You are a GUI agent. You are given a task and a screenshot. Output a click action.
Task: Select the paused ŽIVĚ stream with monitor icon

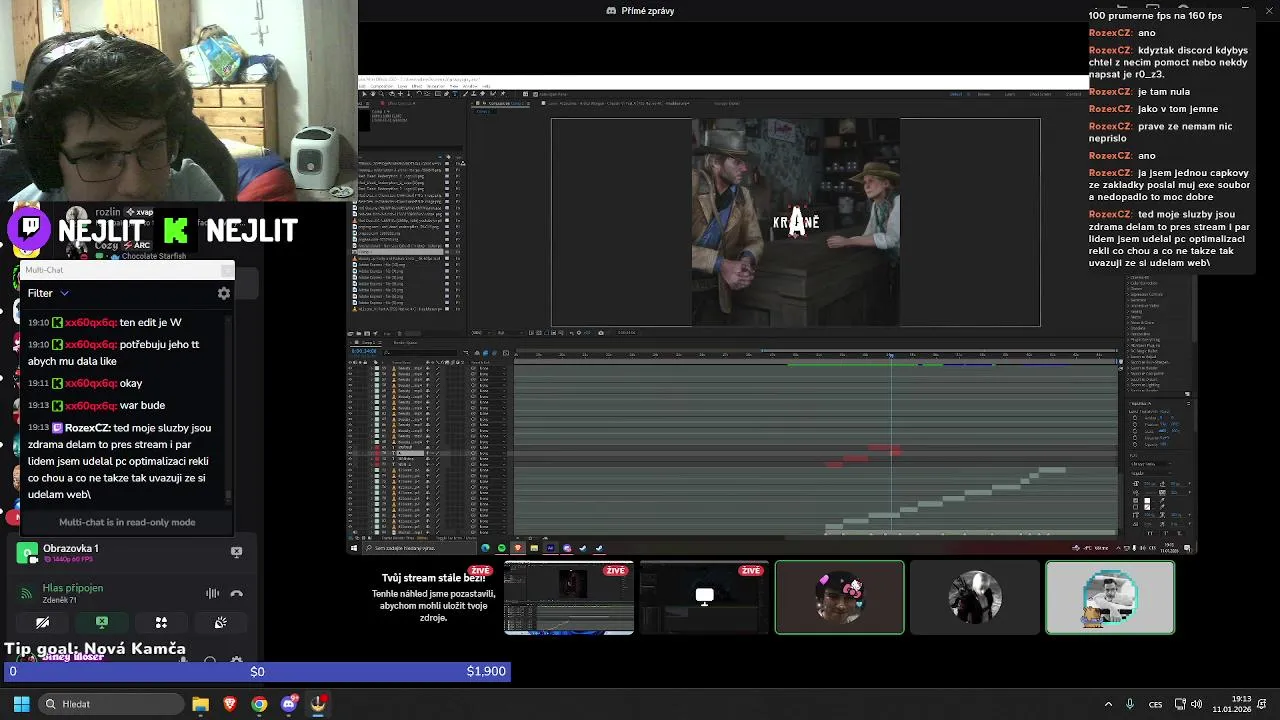(704, 597)
